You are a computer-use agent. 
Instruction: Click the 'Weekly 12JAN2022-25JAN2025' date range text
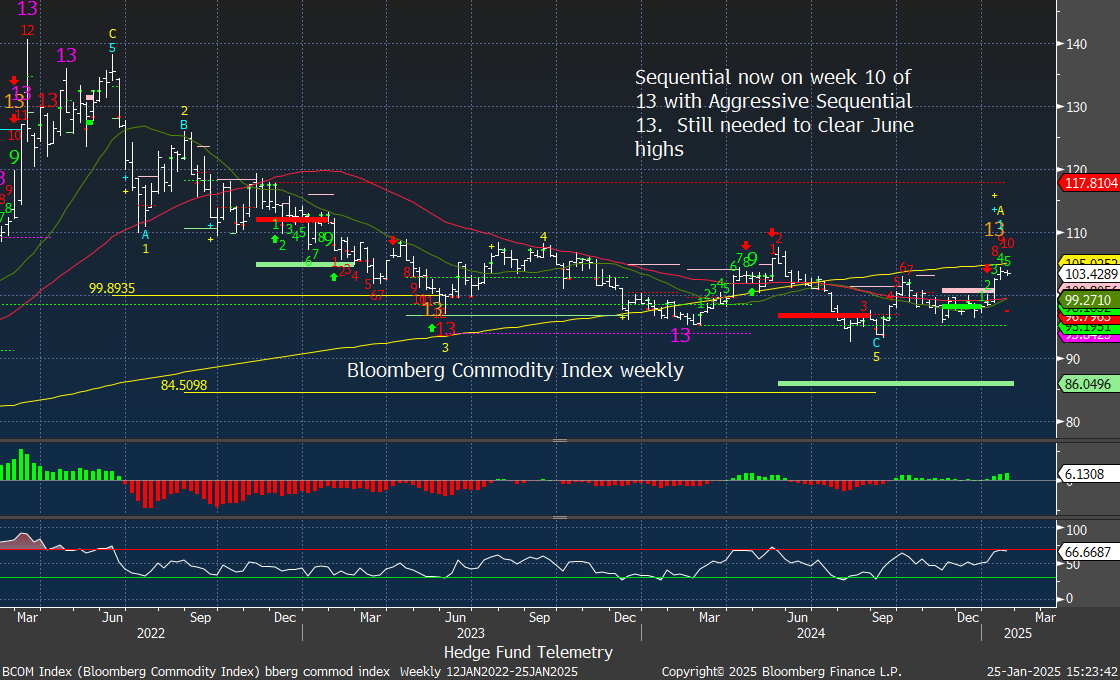click(489, 672)
